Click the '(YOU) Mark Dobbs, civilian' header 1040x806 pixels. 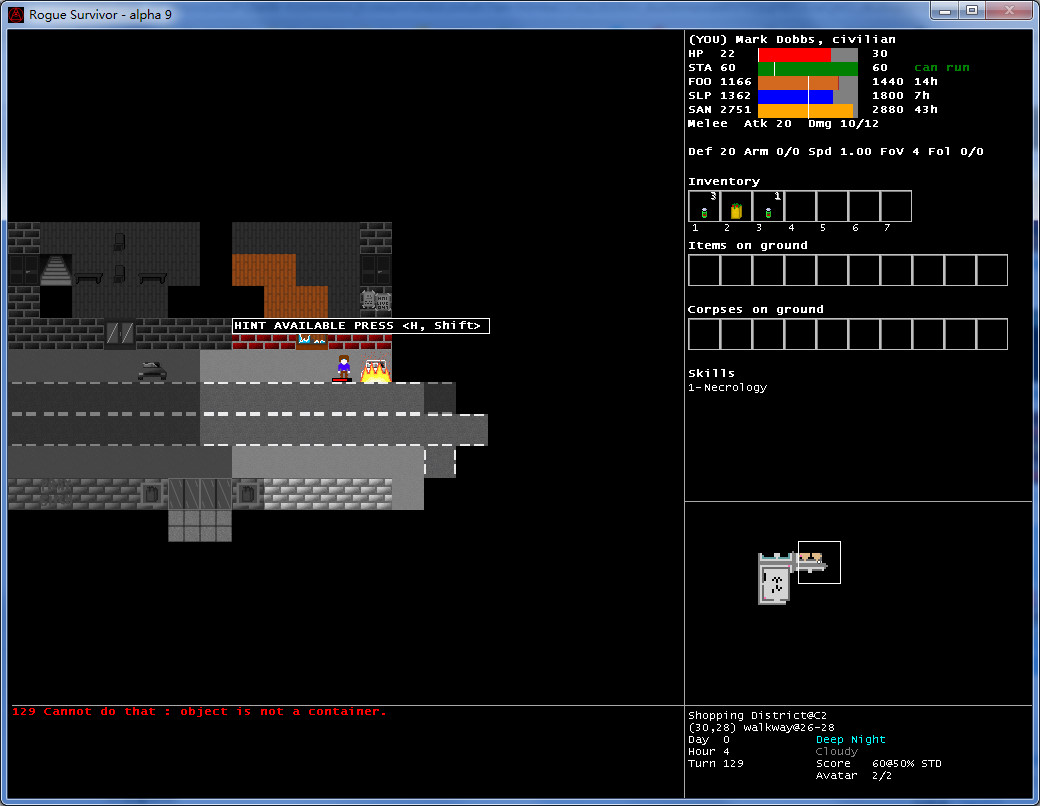[x=792, y=40]
